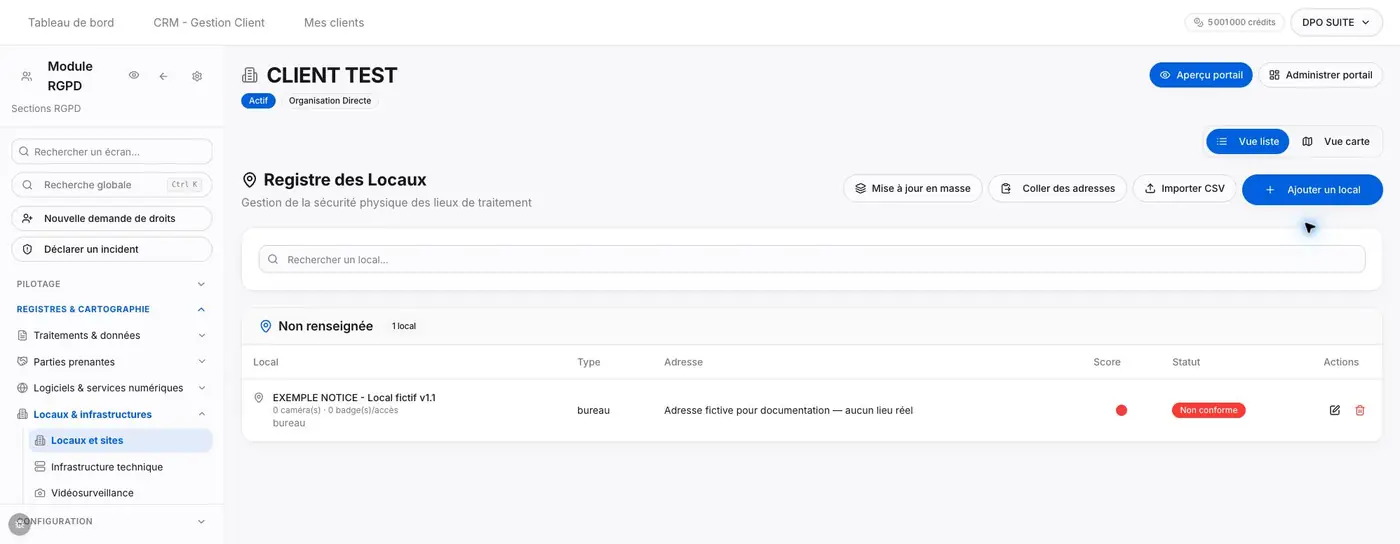Click the Non conforme status badge
This screenshot has height=544, width=1400.
tap(1208, 410)
